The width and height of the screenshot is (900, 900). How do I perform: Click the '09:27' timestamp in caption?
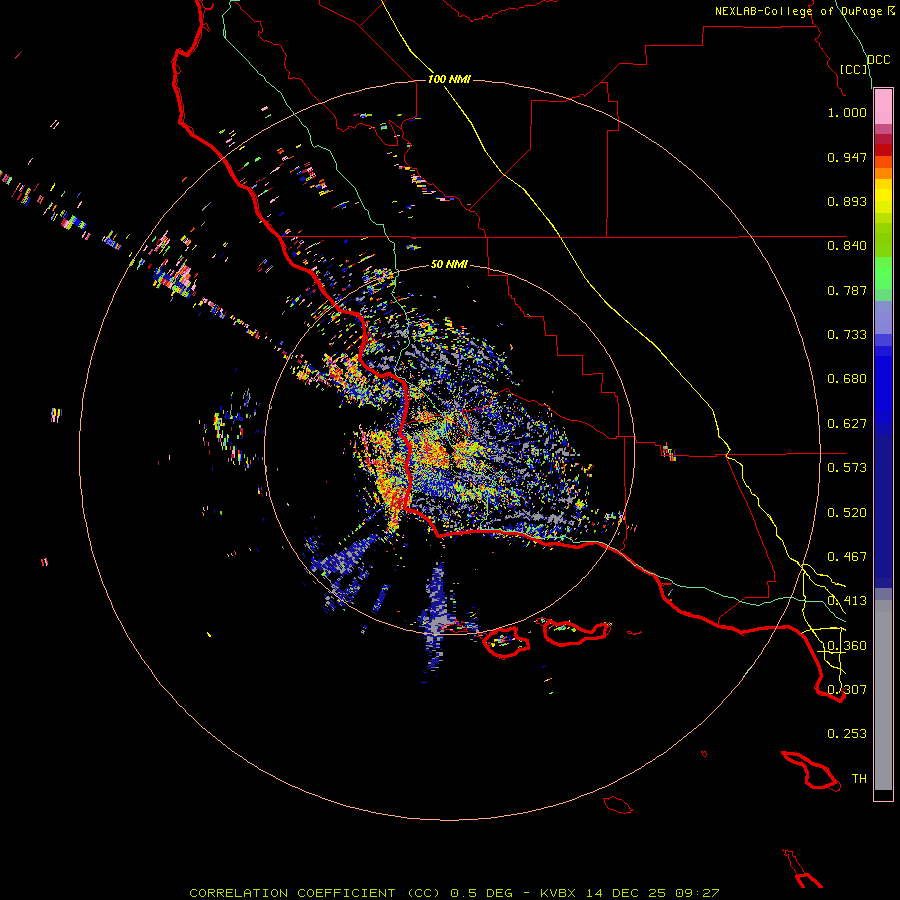click(697, 893)
